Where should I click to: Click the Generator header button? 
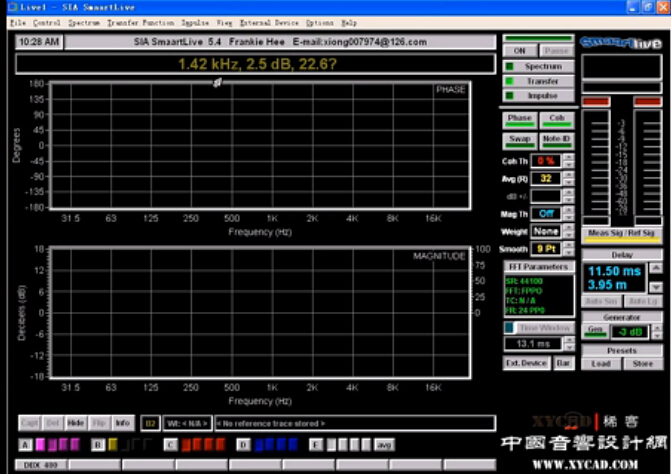tap(622, 317)
